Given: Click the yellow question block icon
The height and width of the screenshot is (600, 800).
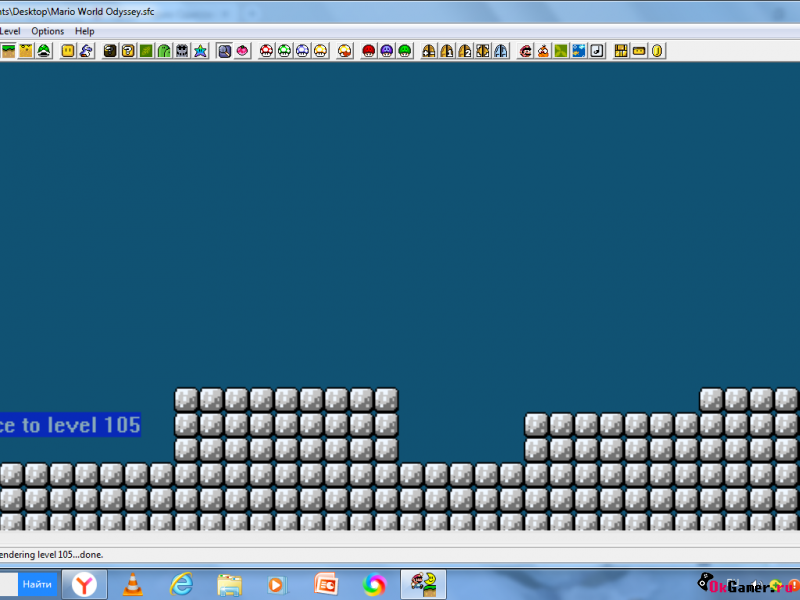Looking at the screenshot, I should click(128, 51).
